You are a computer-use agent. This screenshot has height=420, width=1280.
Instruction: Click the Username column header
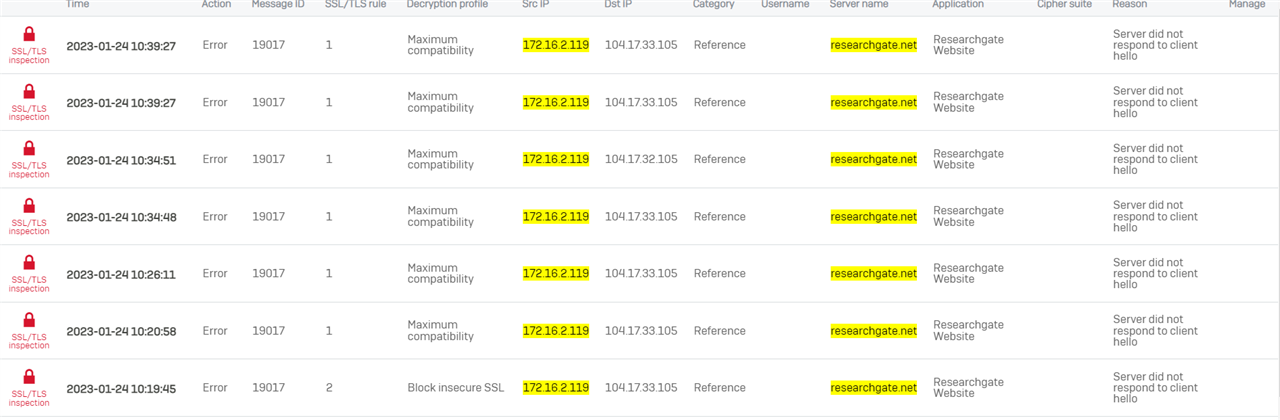click(x=785, y=5)
